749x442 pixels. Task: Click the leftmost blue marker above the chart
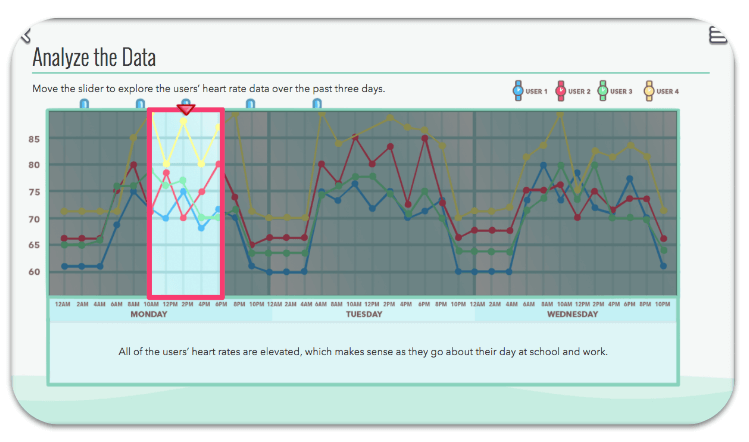coord(84,103)
